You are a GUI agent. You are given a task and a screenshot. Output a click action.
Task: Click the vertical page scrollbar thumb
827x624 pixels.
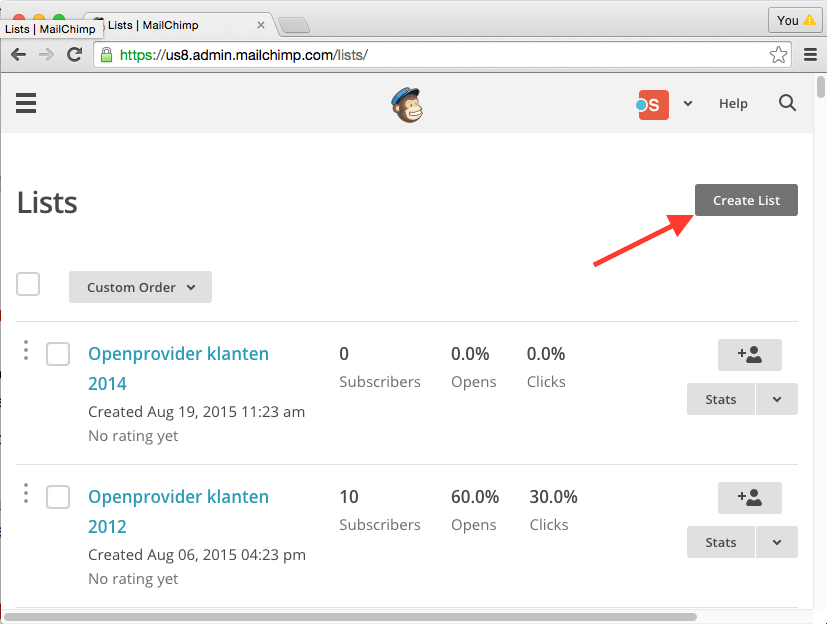pos(821,88)
